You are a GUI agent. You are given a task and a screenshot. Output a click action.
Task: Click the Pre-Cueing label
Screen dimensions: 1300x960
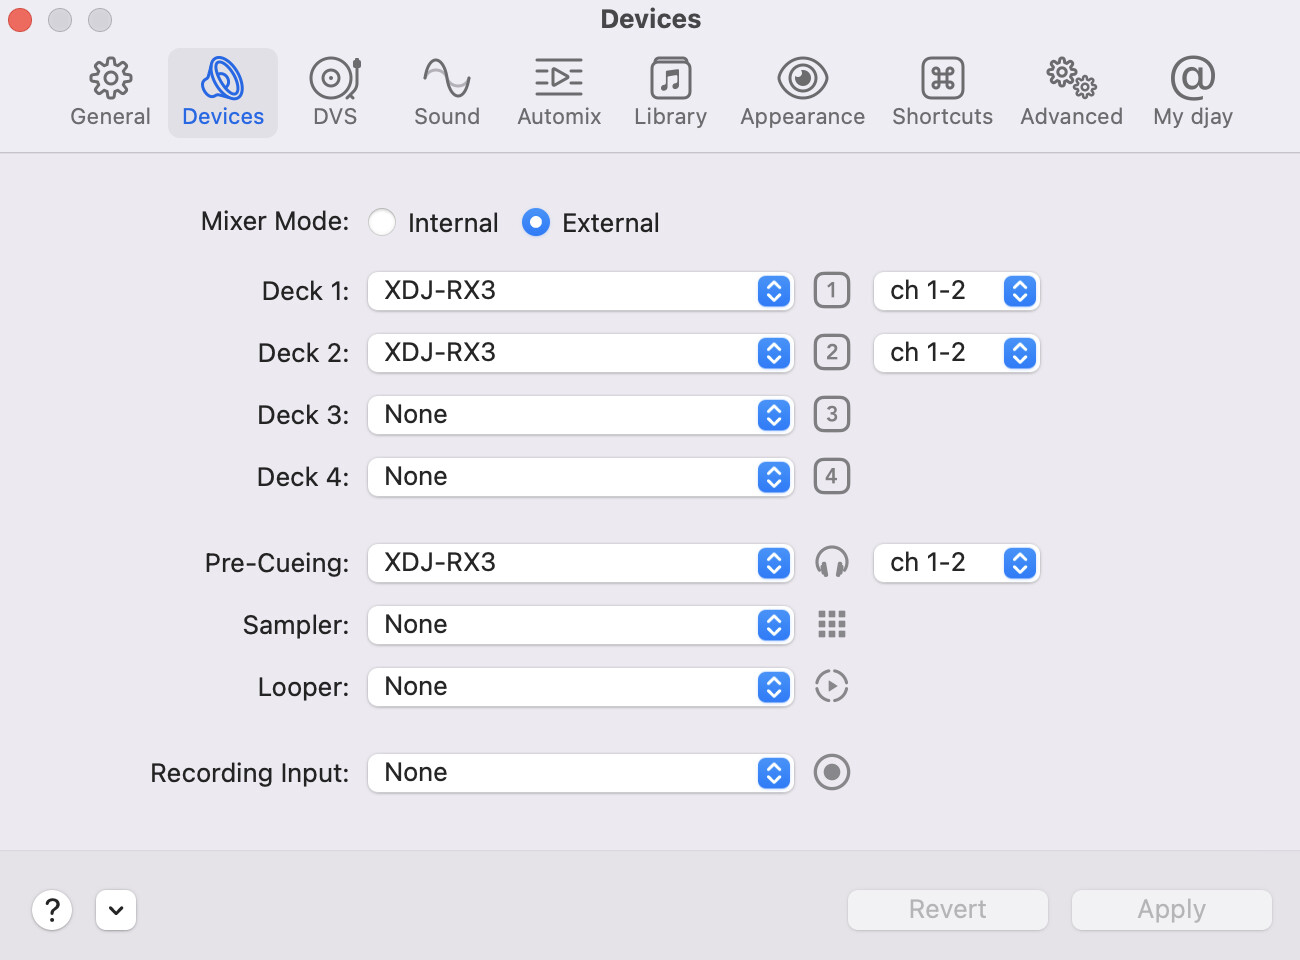click(277, 563)
